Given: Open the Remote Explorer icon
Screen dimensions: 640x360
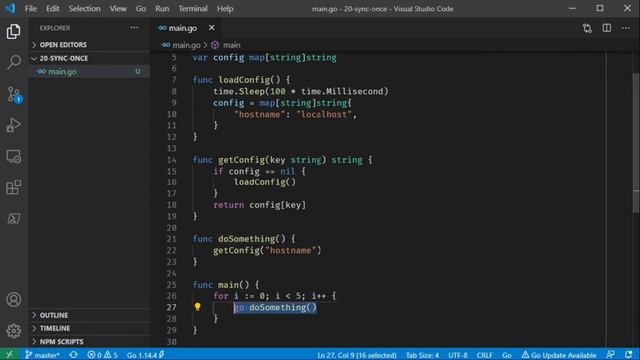Looking at the screenshot, I should [13, 156].
